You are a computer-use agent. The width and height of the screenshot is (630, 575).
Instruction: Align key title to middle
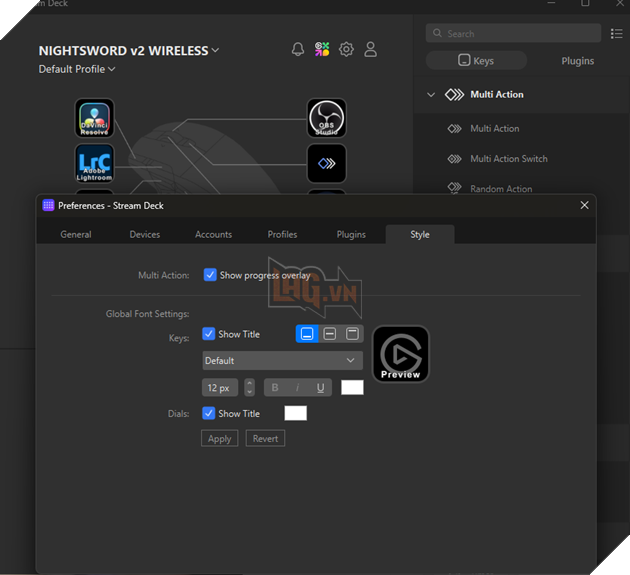329,334
